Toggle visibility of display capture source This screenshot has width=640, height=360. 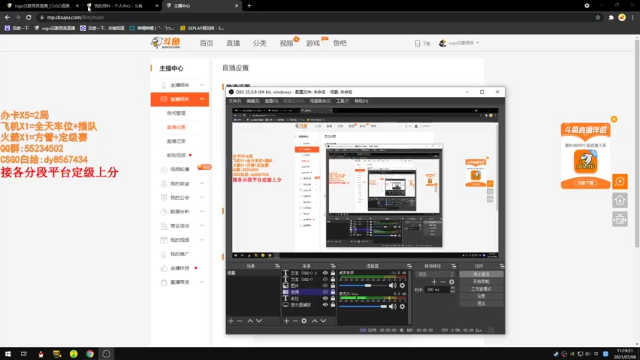325,304
